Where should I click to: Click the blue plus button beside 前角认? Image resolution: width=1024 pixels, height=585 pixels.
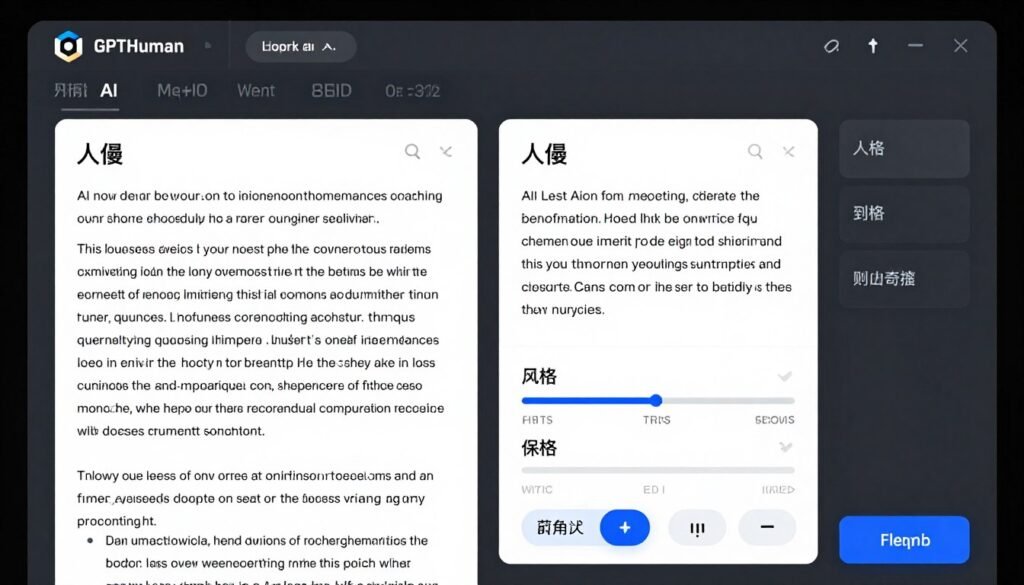click(624, 527)
